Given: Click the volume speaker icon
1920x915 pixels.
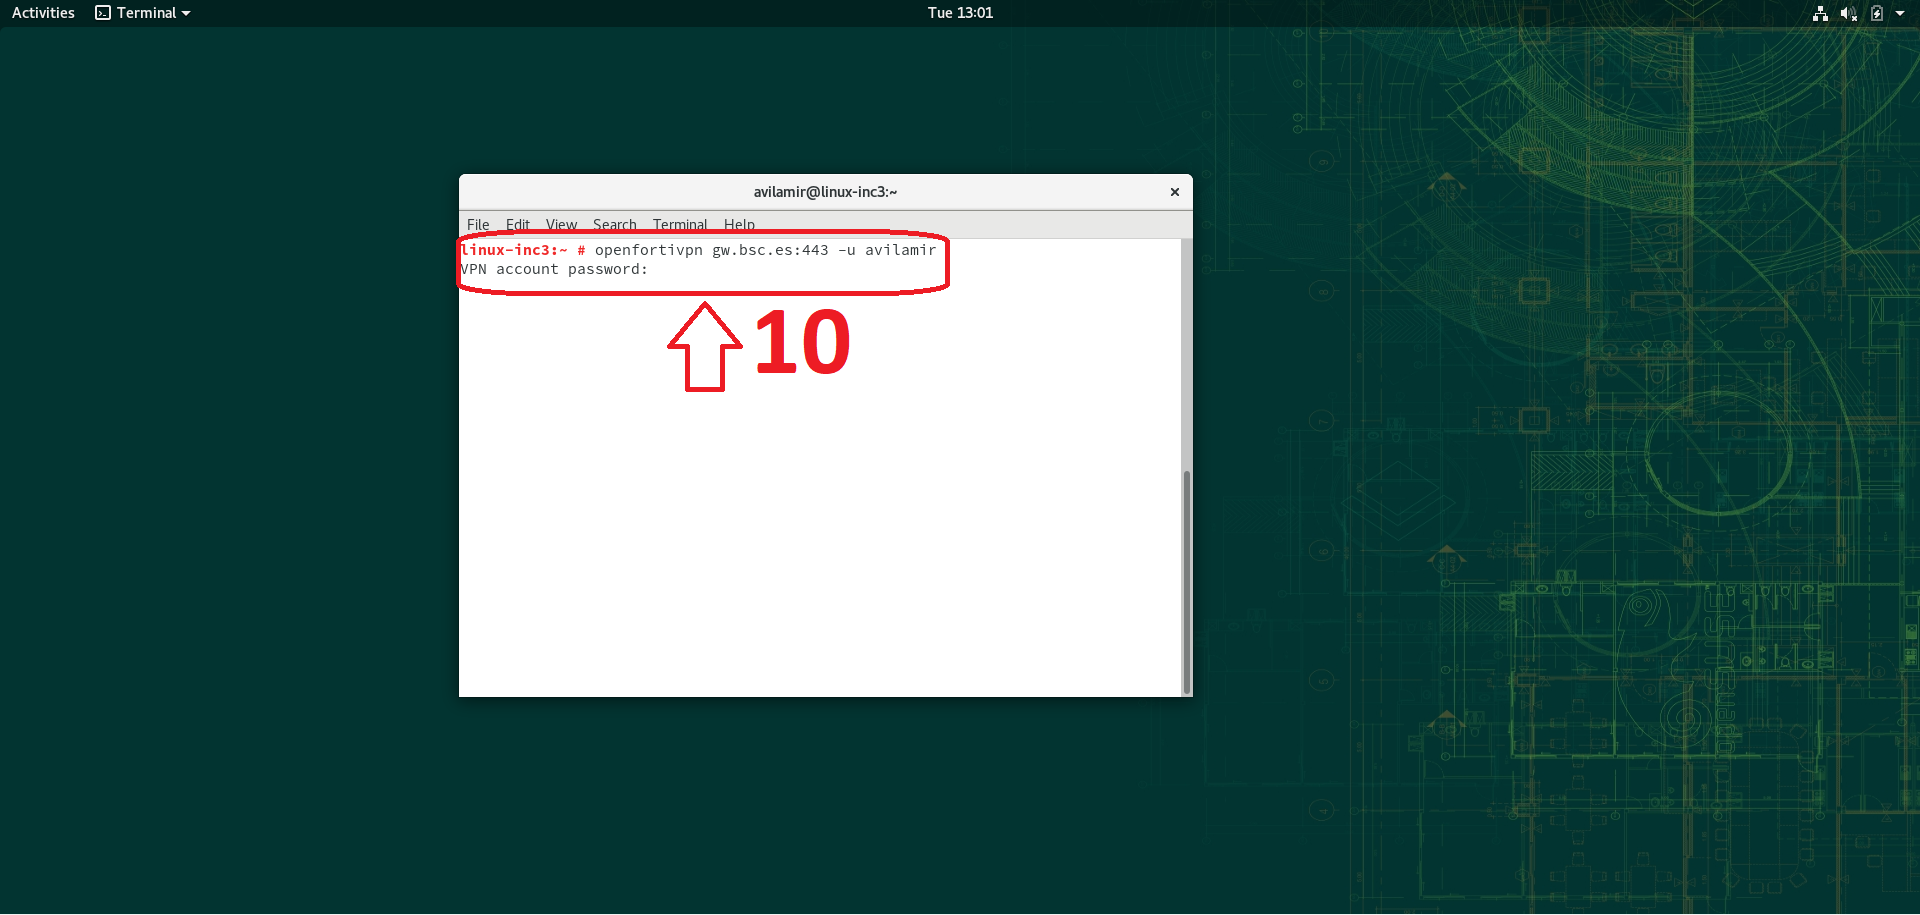Looking at the screenshot, I should click(x=1848, y=13).
